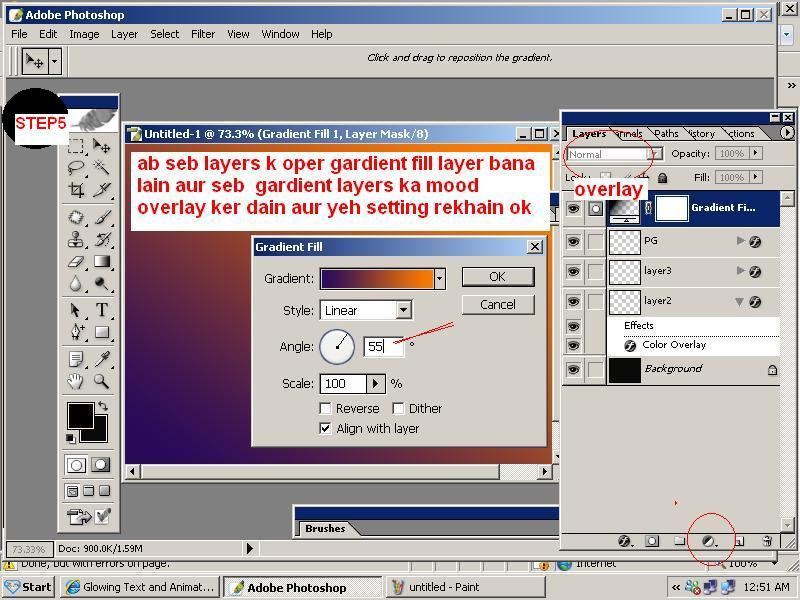Select the Hand tool
Screen dimensions: 800x600
click(76, 381)
